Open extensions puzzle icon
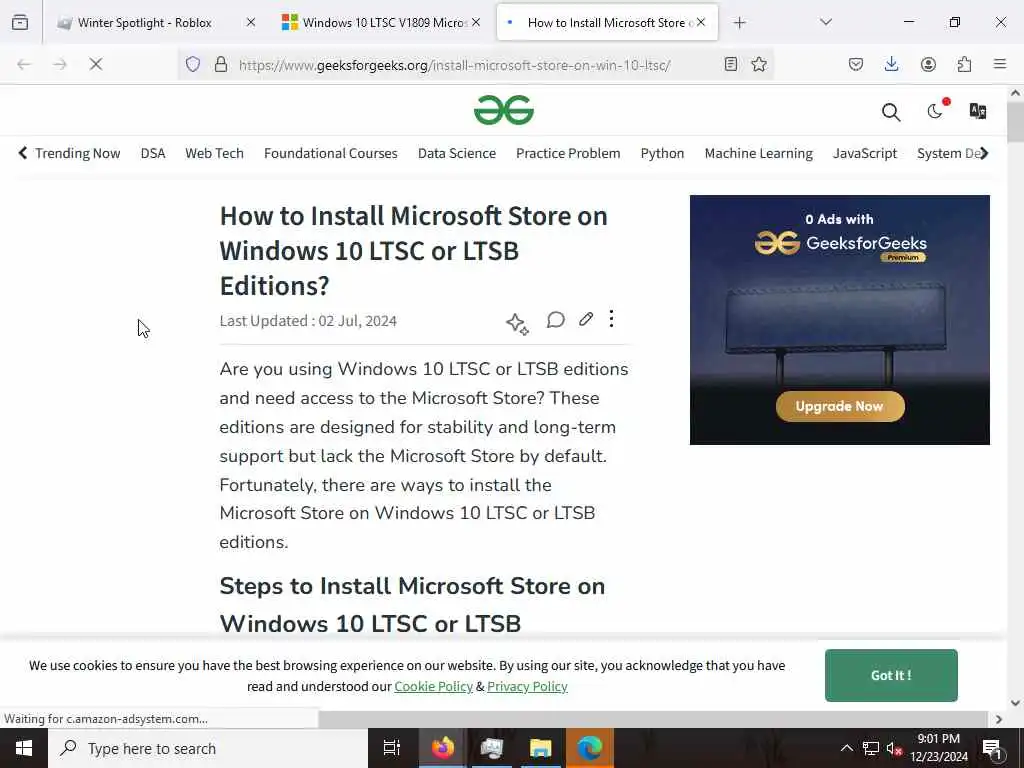This screenshot has width=1024, height=768. click(x=964, y=64)
